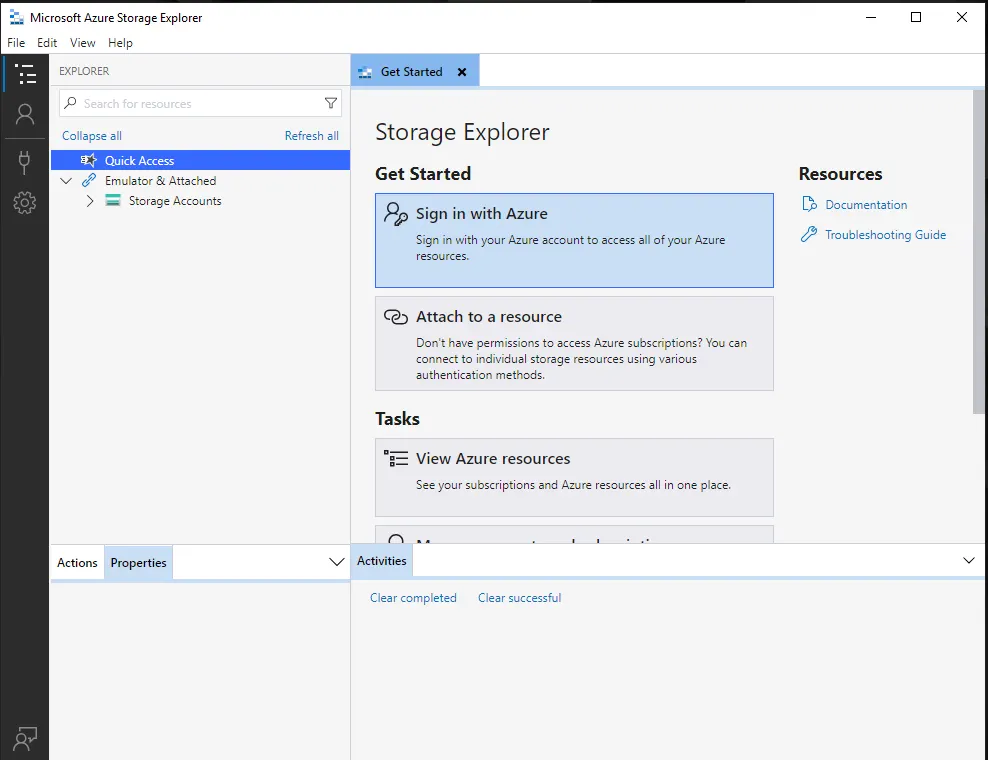Screen dimensions: 988x760
Task: Click Clear completed under Activities
Action: [413, 597]
